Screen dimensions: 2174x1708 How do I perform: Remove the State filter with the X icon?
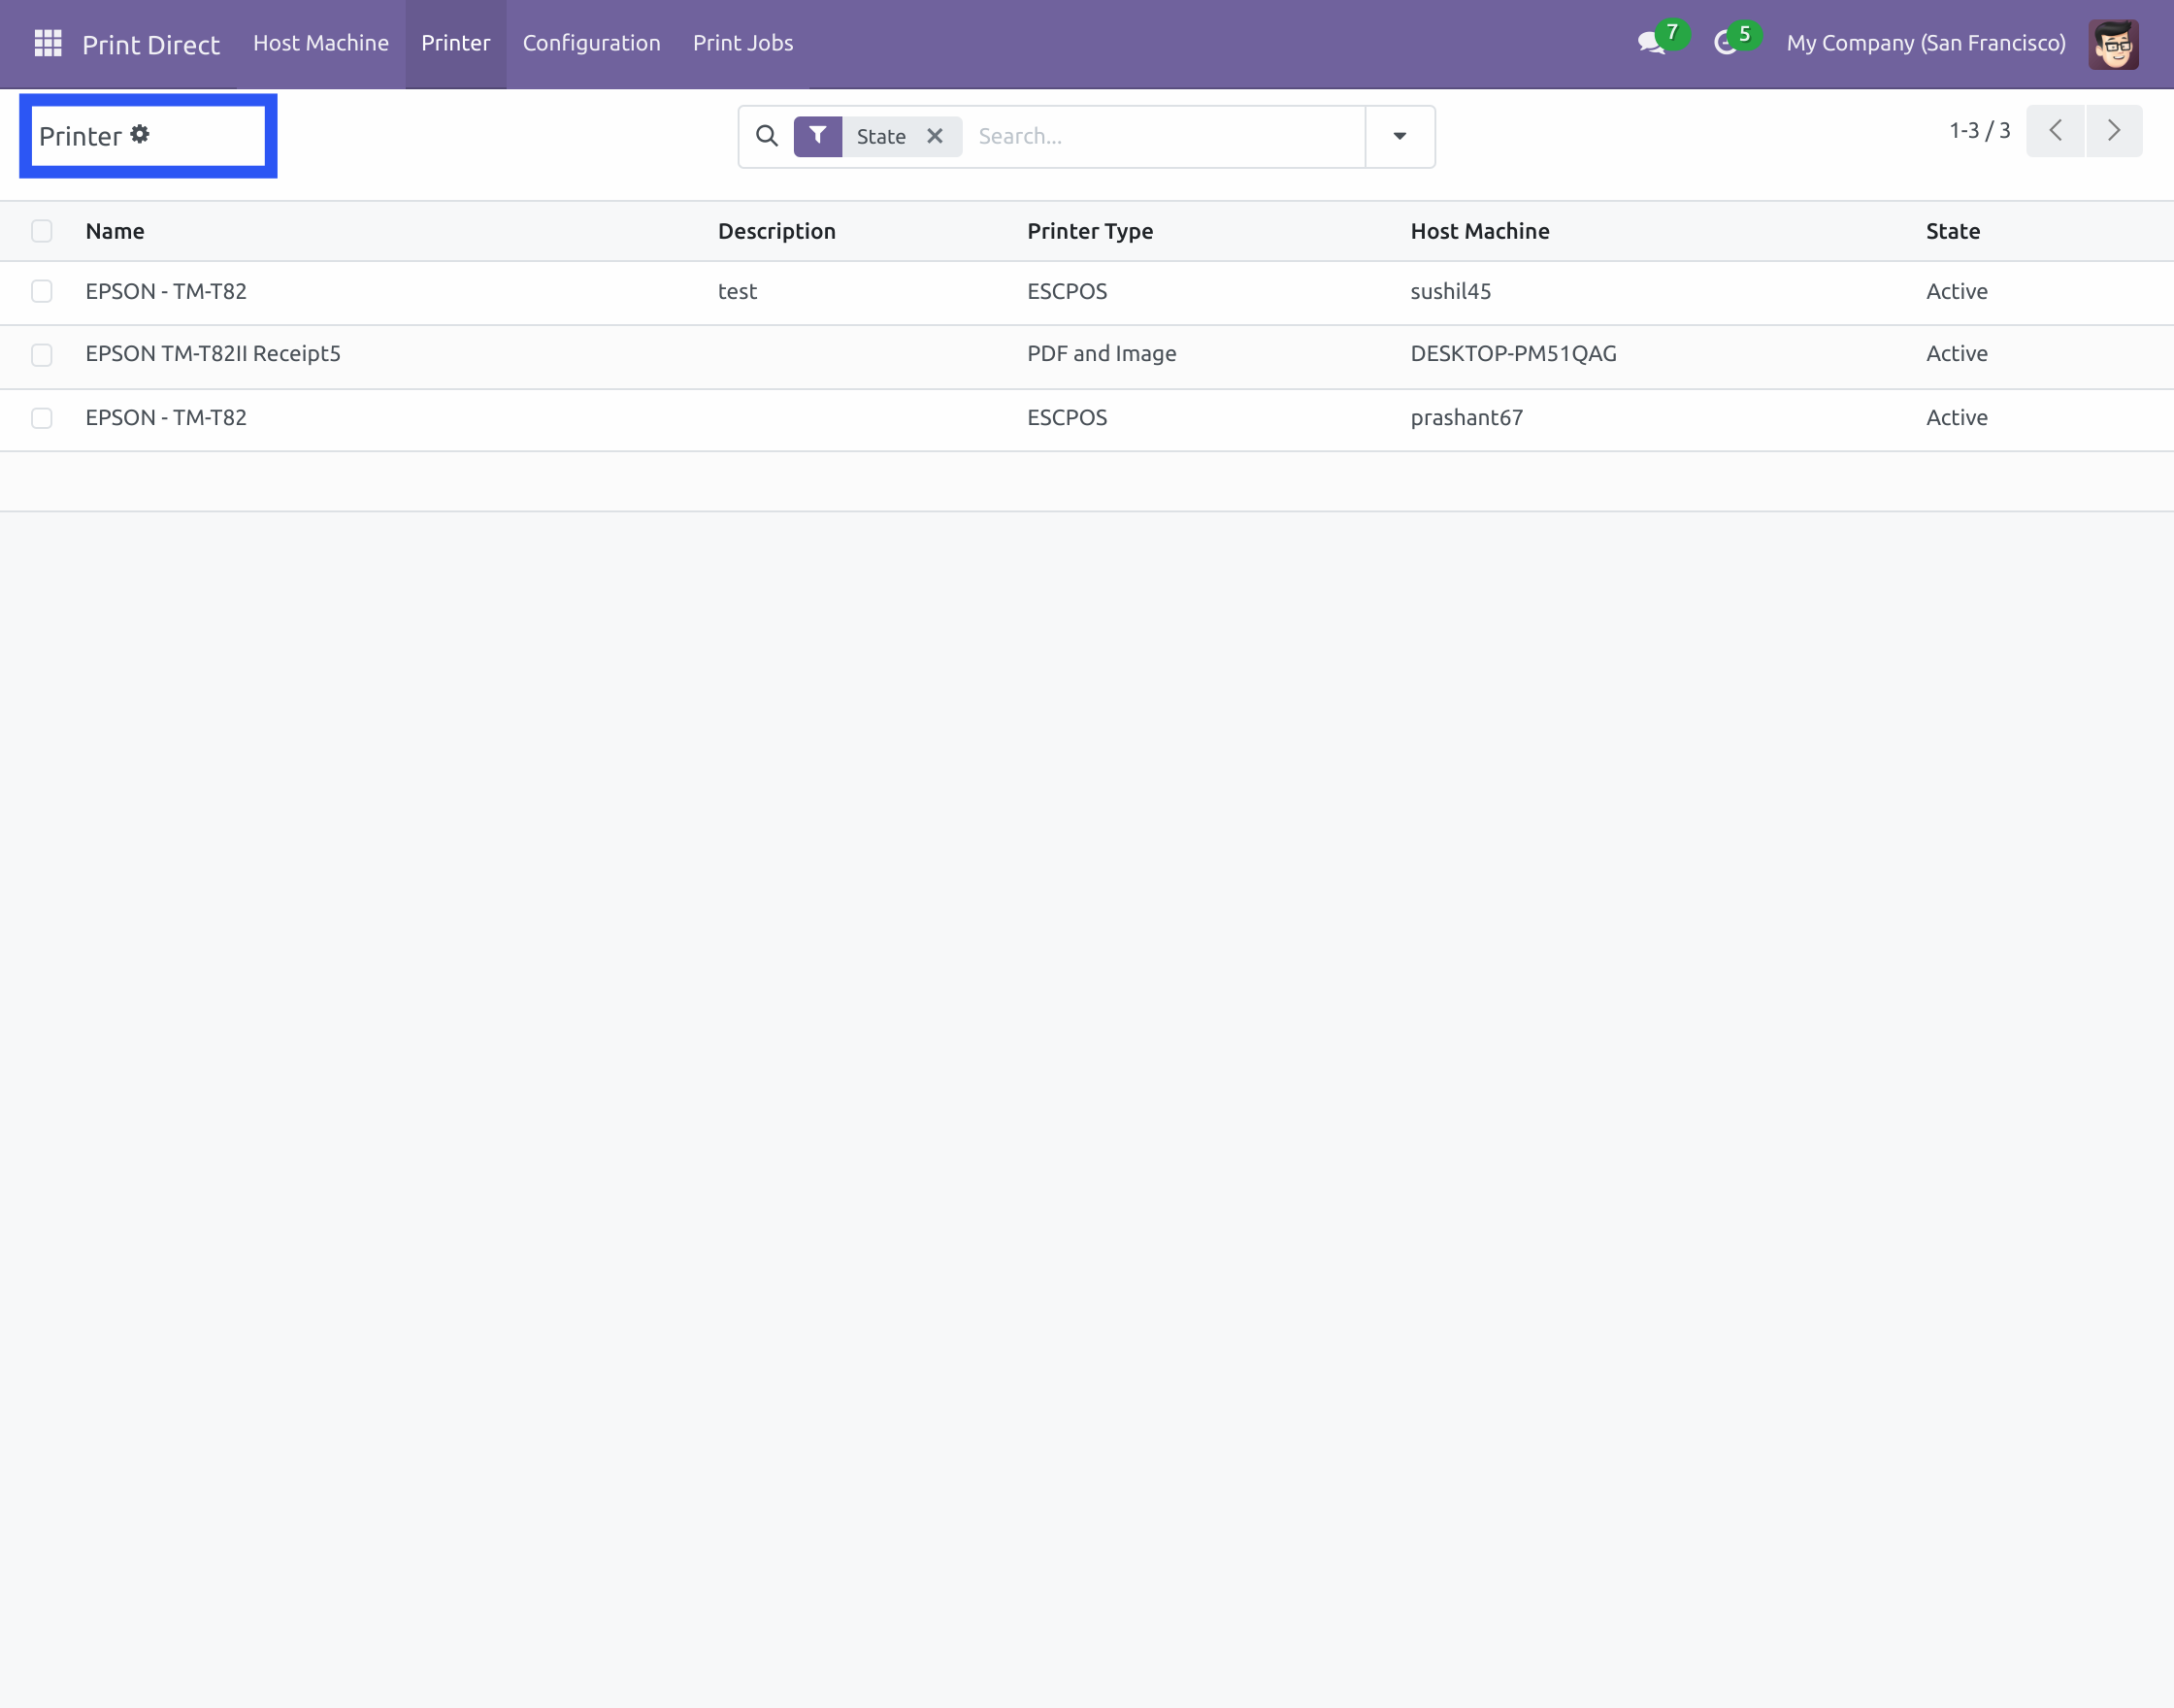point(935,136)
